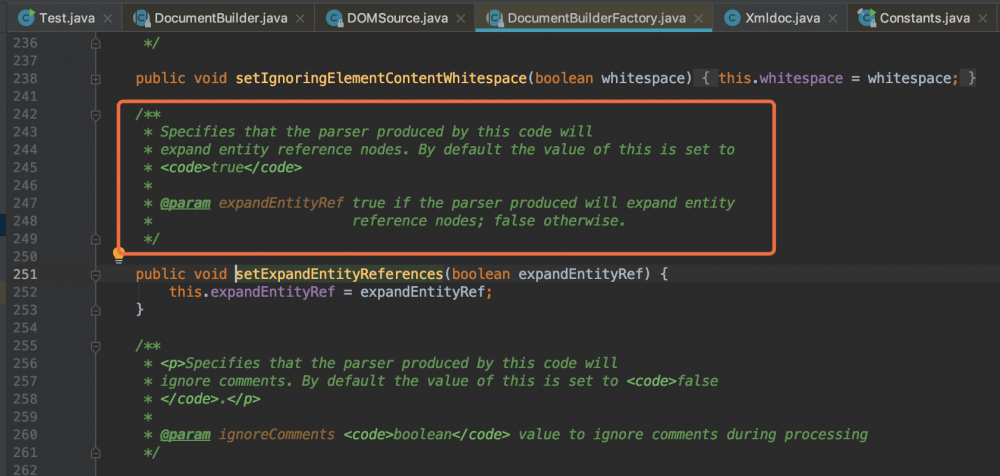The width and height of the screenshot is (1000, 476).
Task: Click the yellow lightbulb quick-fix icon
Action: 118,254
